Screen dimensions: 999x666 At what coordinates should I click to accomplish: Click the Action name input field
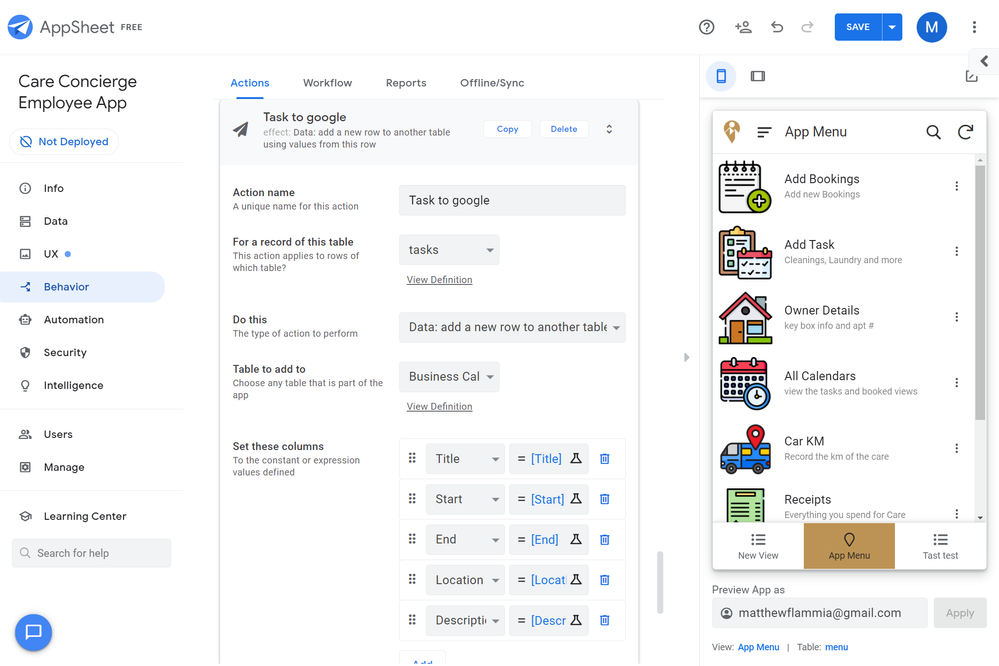[512, 200]
